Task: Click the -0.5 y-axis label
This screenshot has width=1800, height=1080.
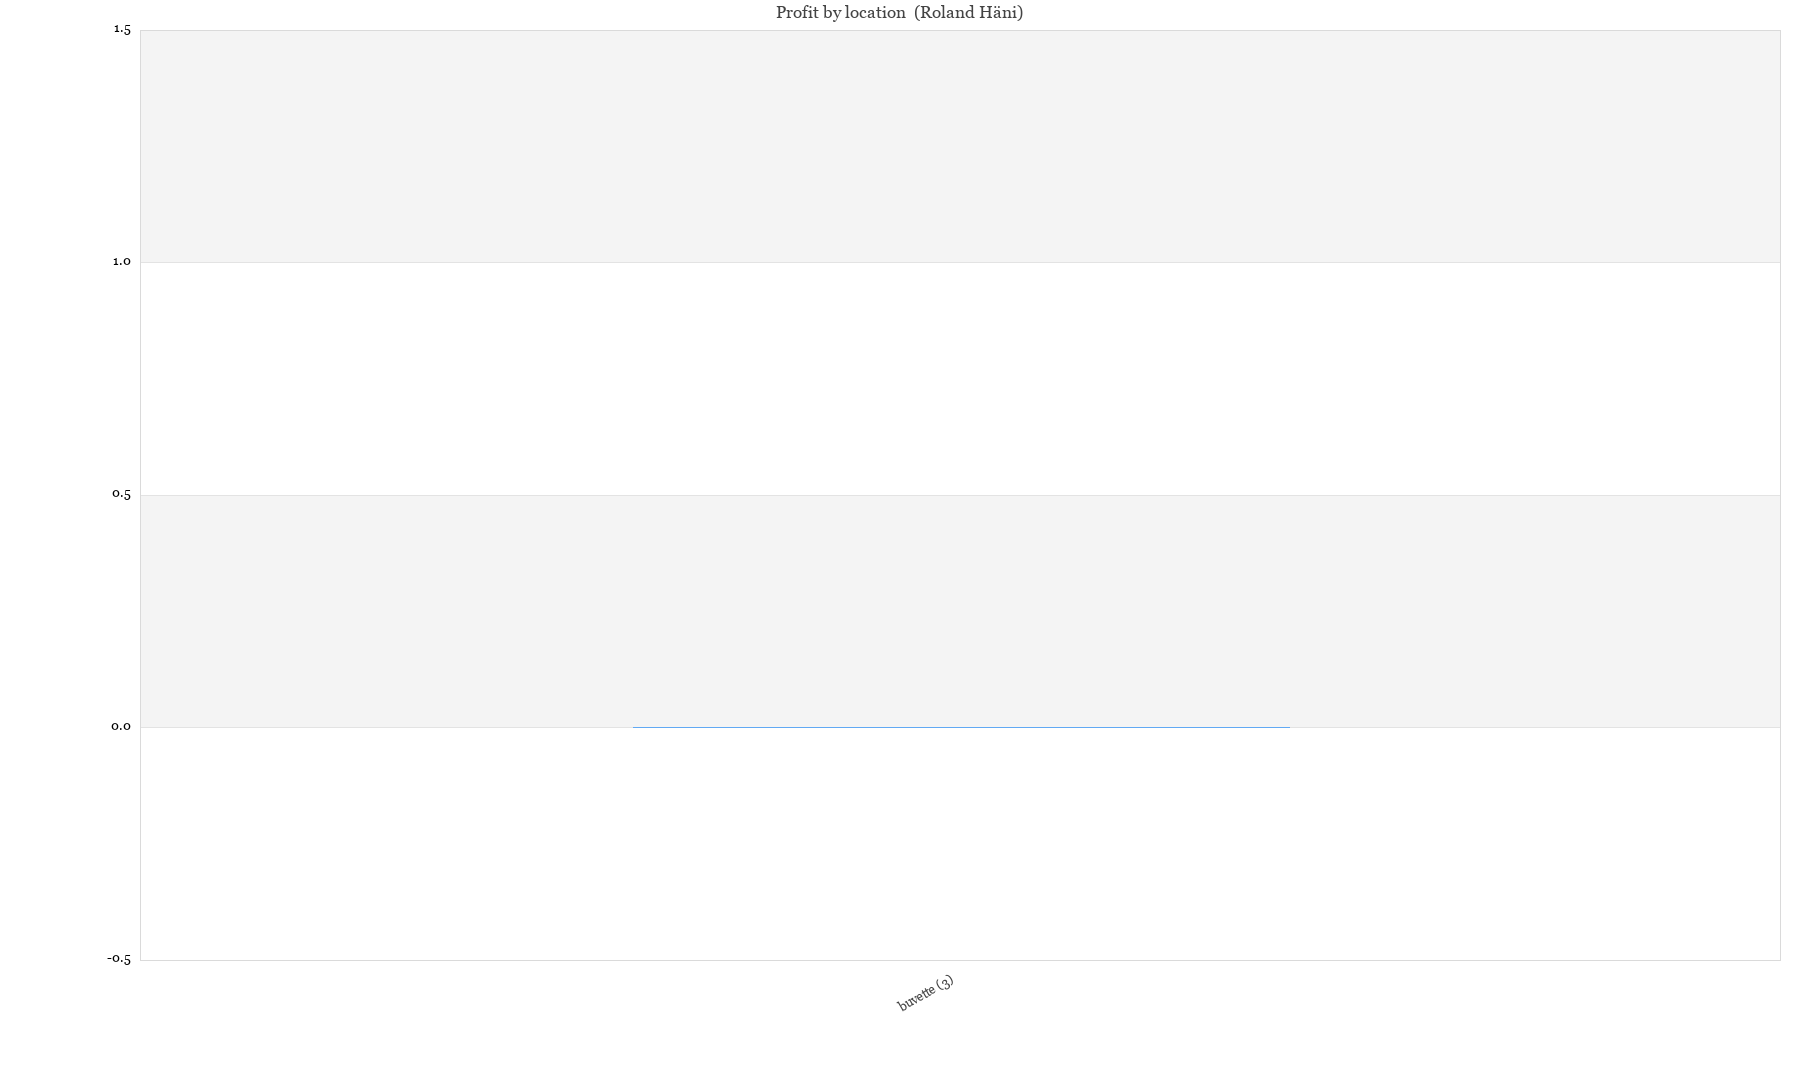Action: (x=119, y=960)
